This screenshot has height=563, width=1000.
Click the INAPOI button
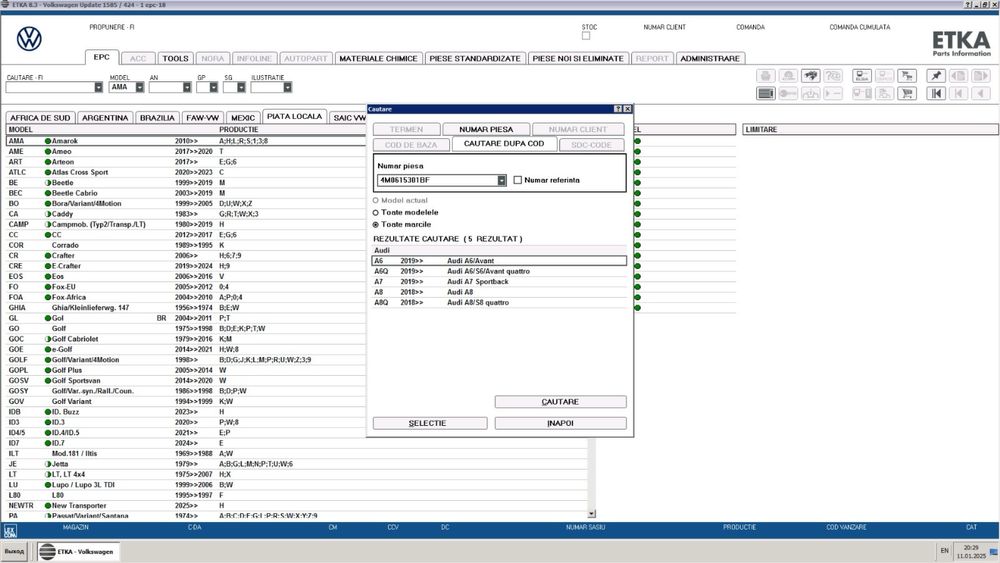click(560, 423)
